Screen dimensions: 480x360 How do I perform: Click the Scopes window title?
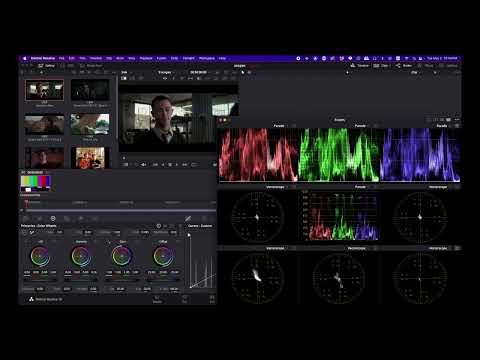pos(339,120)
